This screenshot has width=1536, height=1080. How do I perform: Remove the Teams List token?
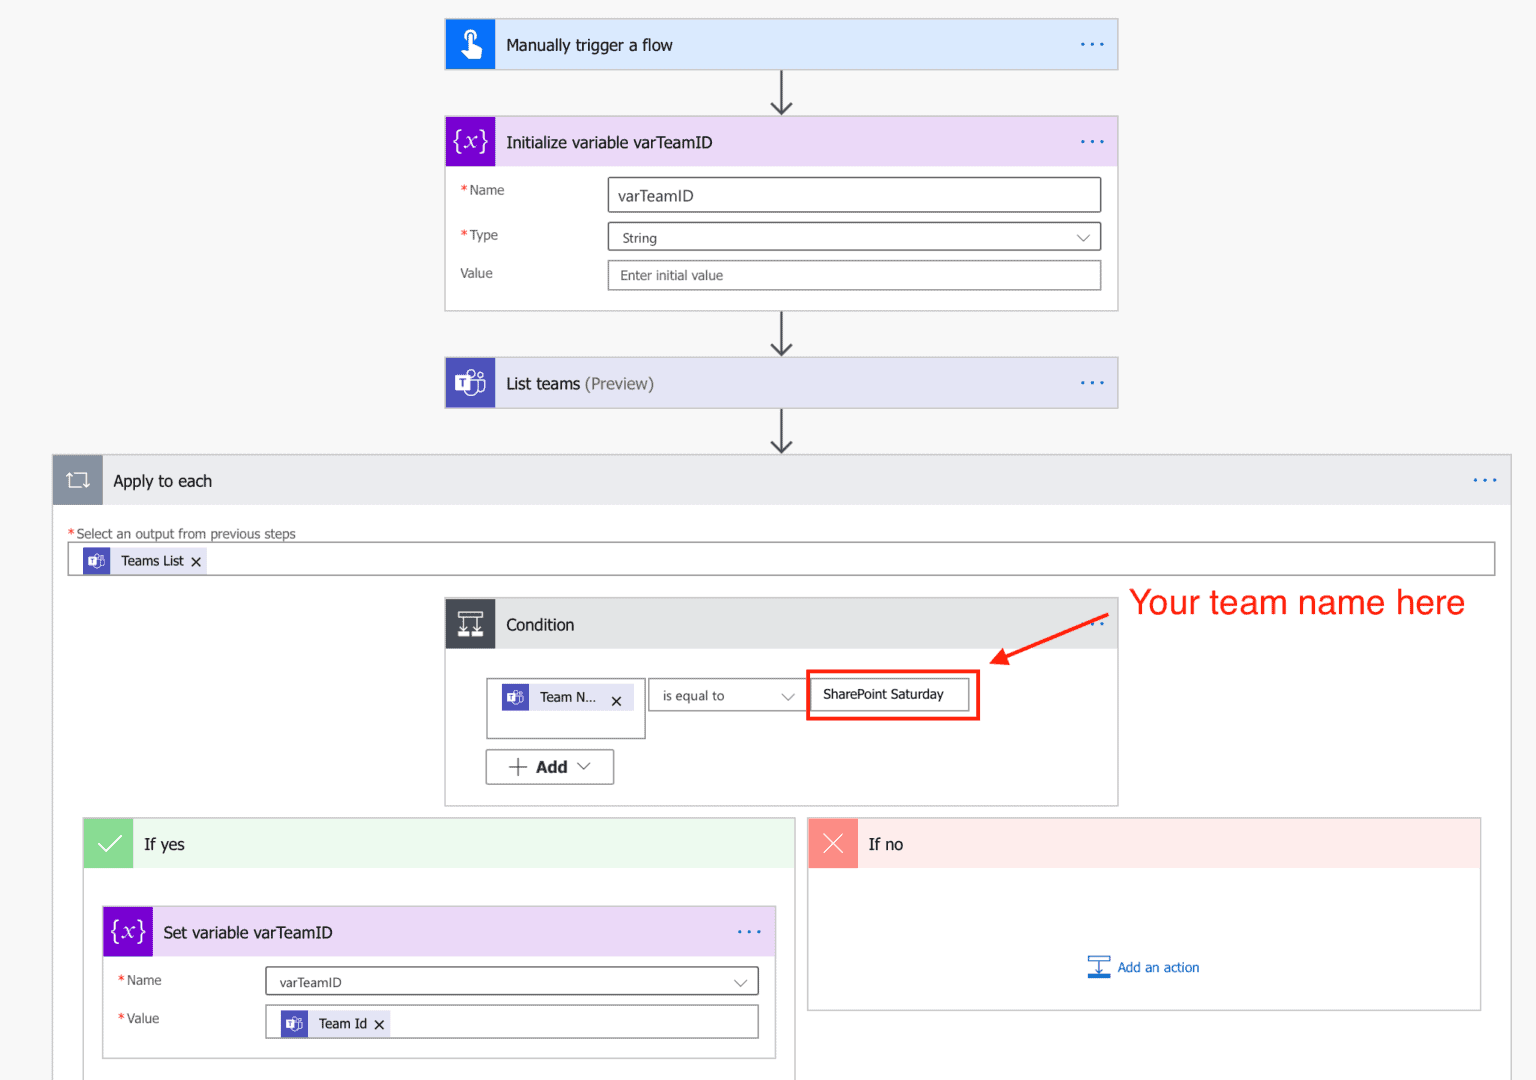196,560
